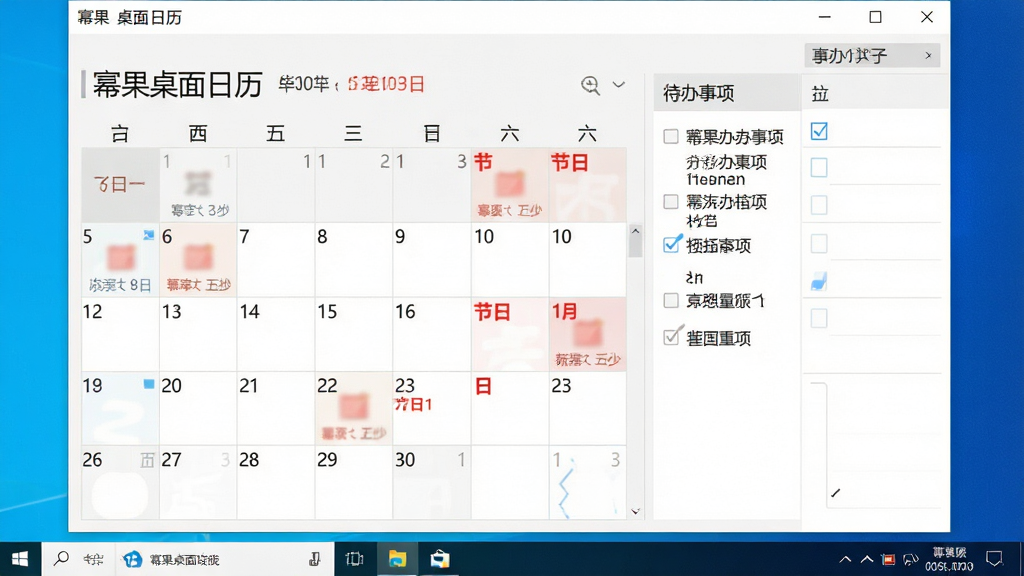
Task: Open taskbar search magnifier
Action: [x=61, y=558]
